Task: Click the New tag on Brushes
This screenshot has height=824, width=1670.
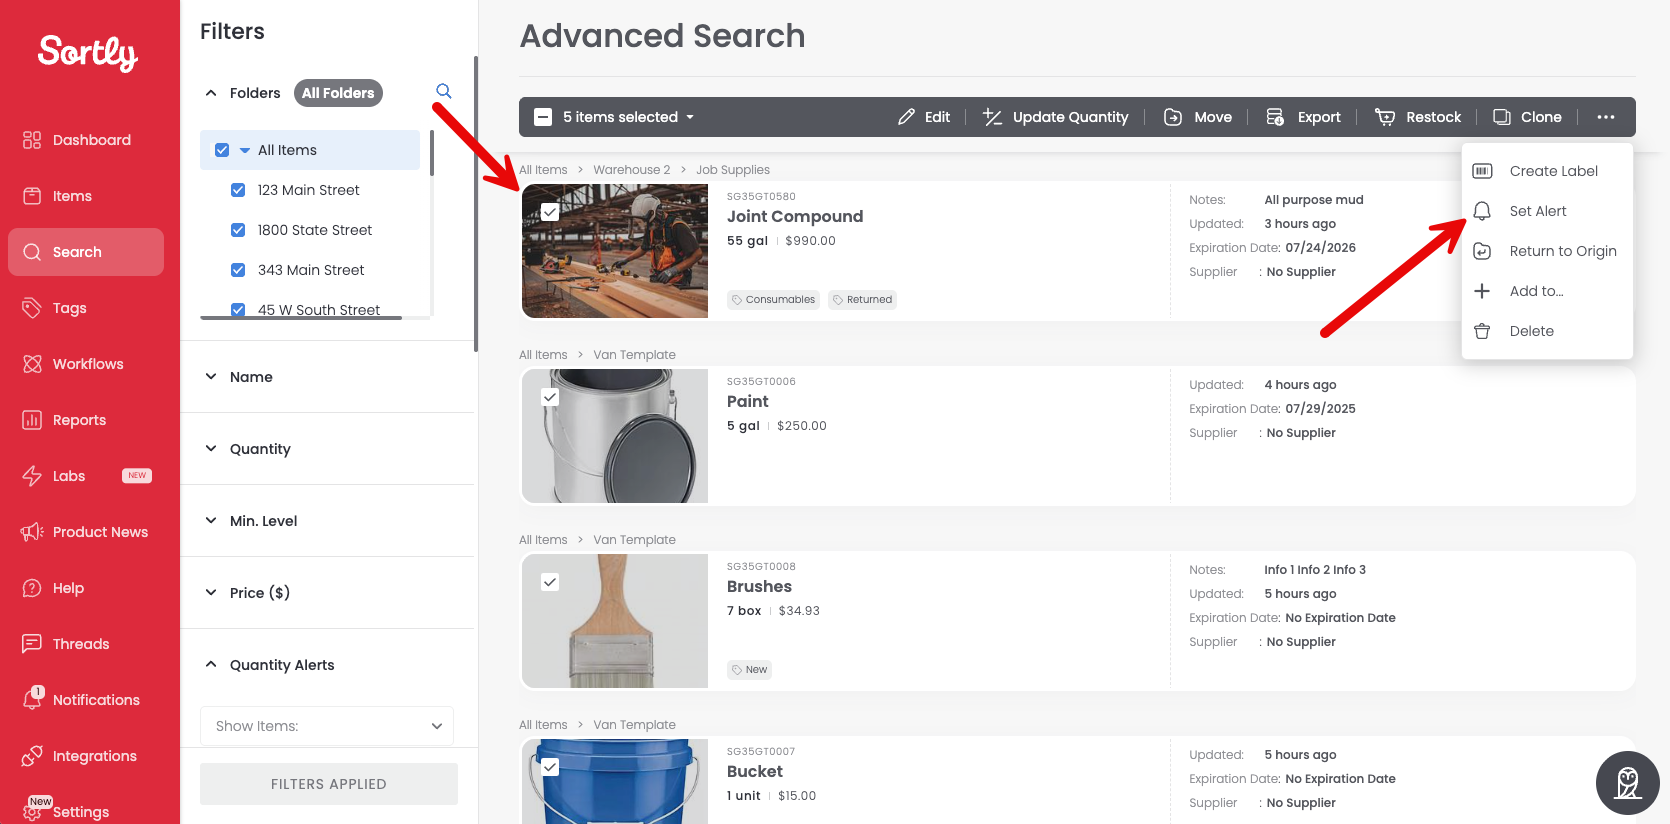Action: [749, 670]
